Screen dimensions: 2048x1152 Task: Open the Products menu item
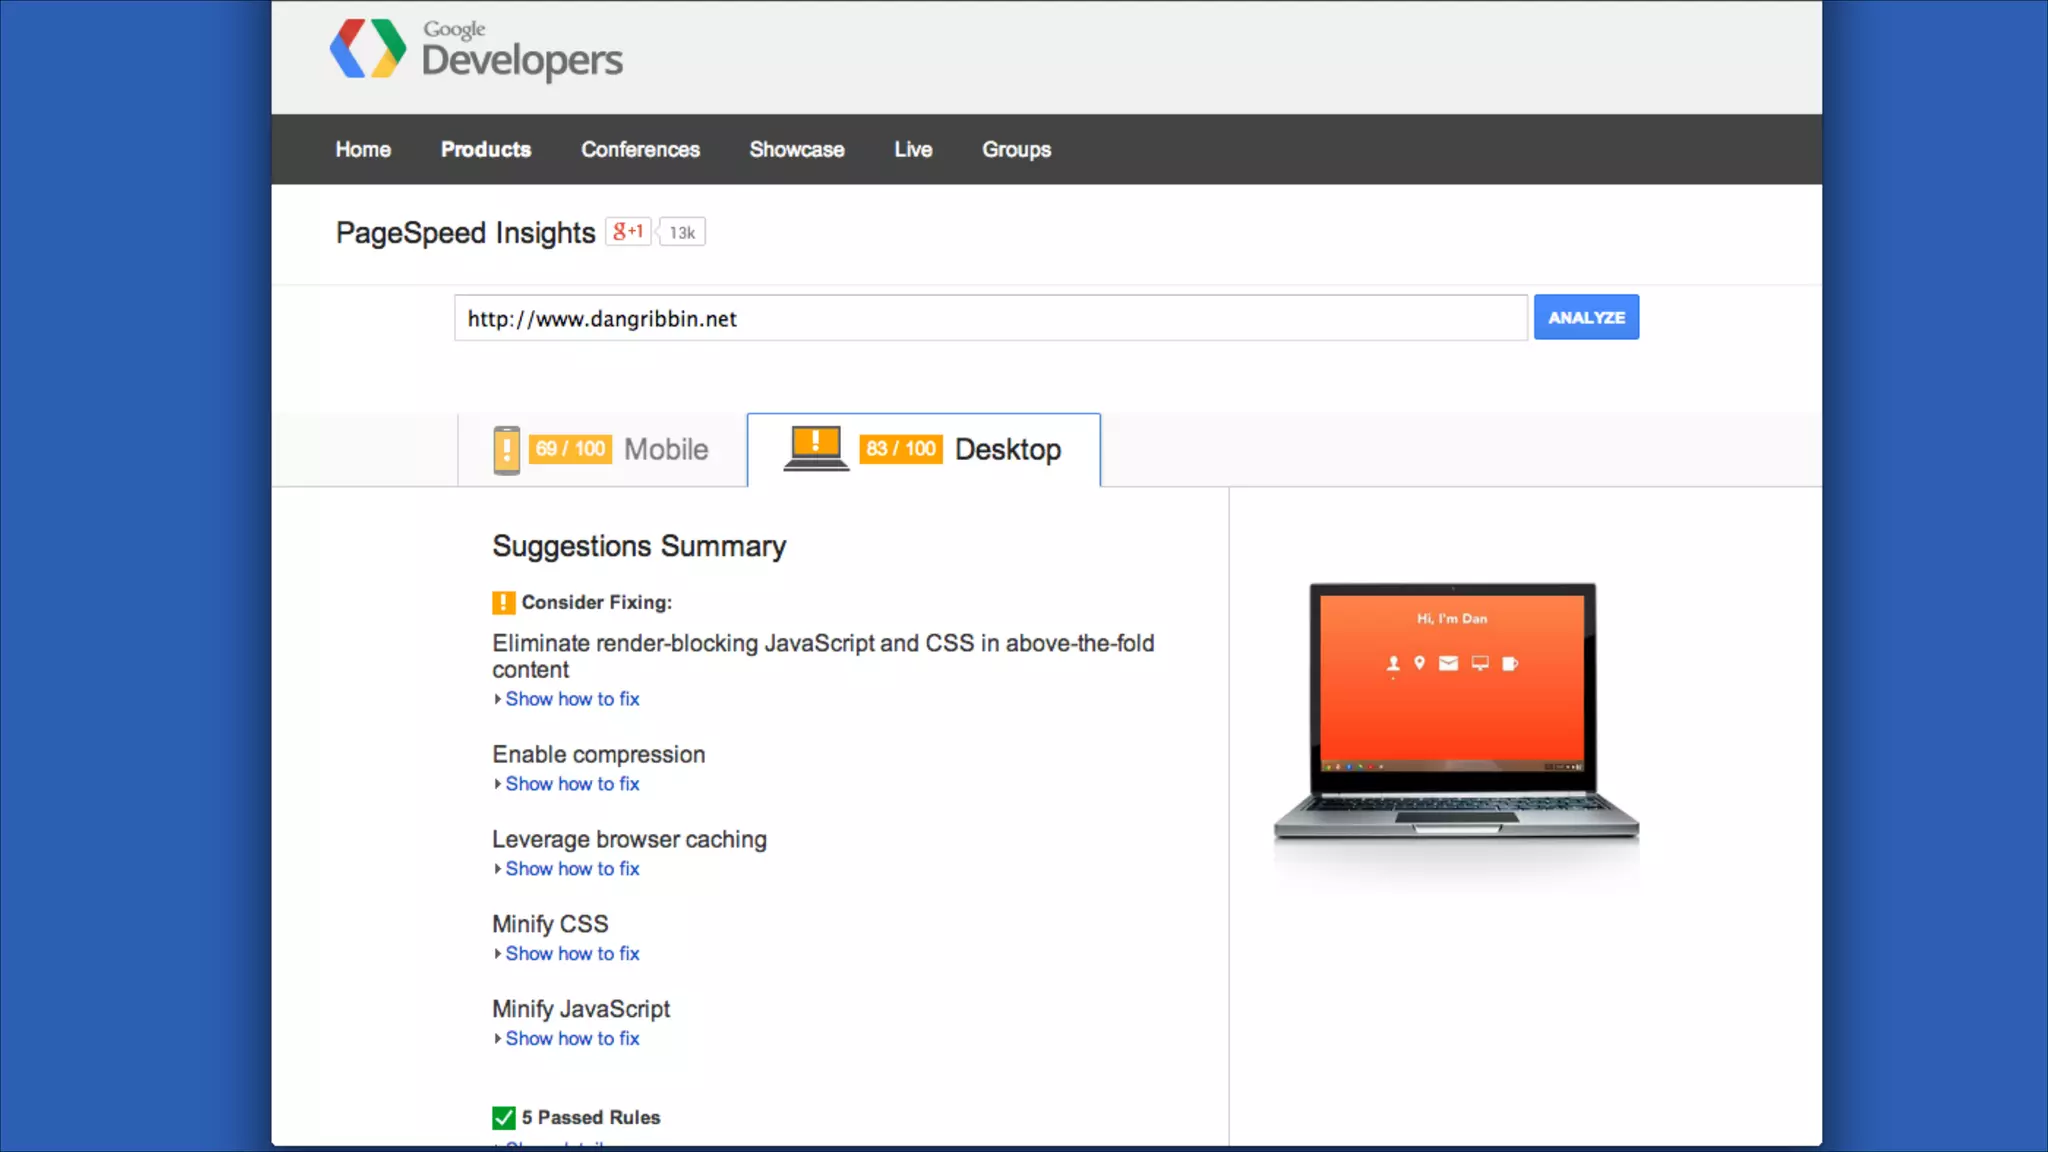point(486,149)
